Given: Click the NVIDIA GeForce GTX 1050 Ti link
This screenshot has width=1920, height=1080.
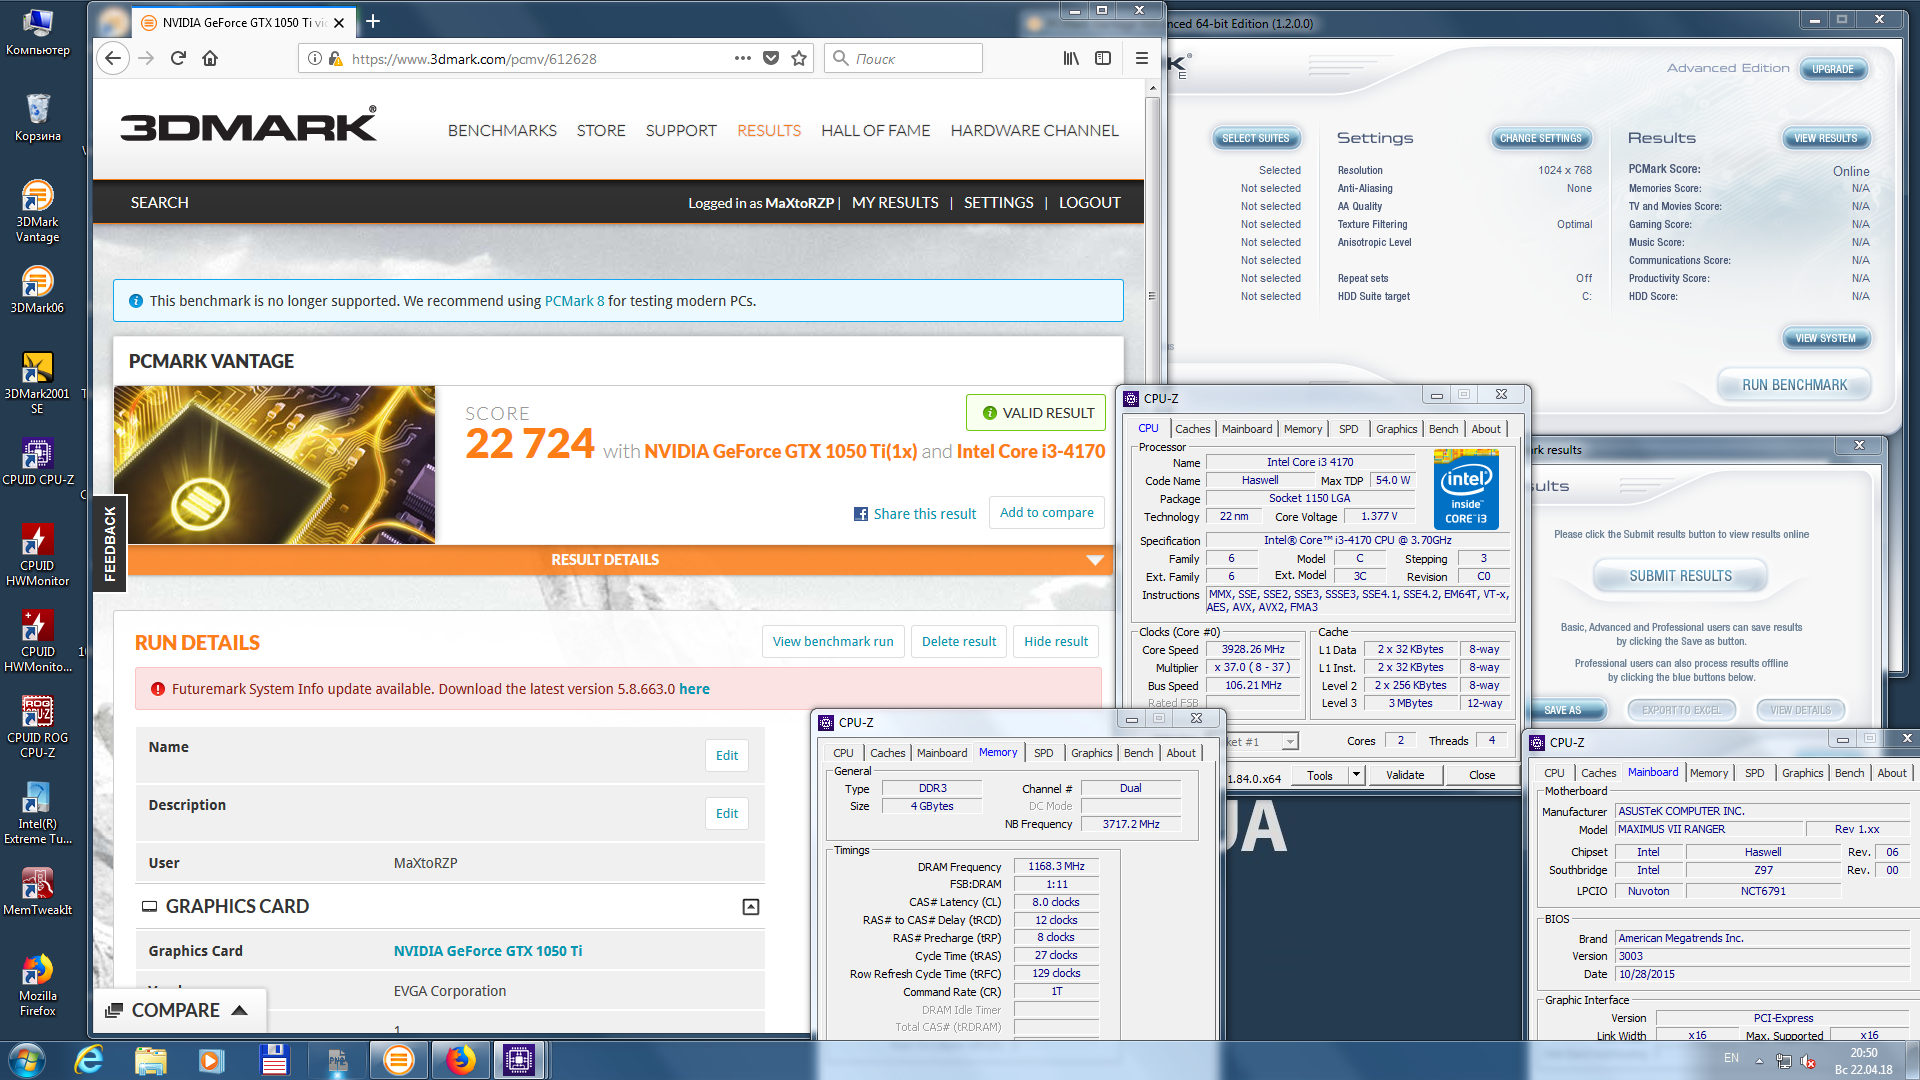Looking at the screenshot, I should pyautogui.click(x=487, y=951).
